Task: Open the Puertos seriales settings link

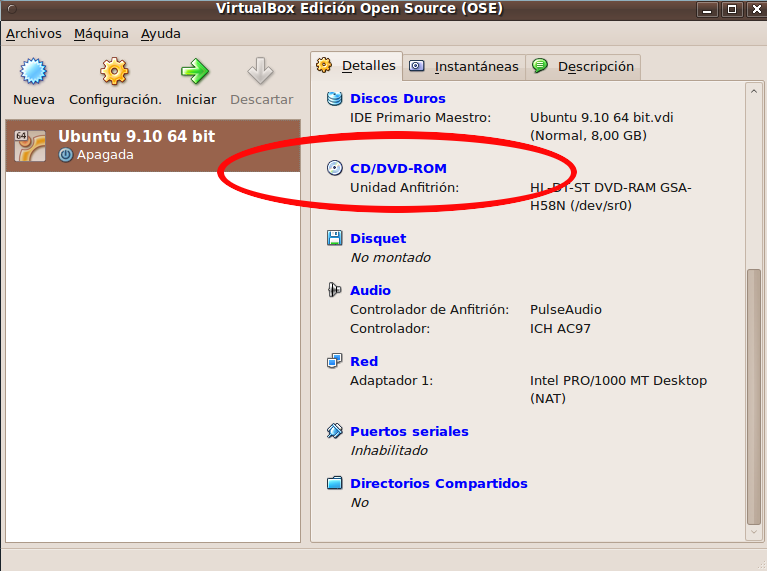Action: [x=409, y=431]
